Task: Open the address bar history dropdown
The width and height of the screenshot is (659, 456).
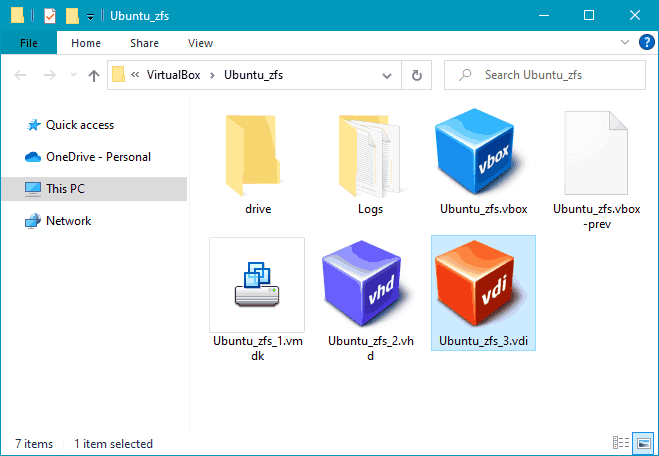Action: tap(387, 76)
